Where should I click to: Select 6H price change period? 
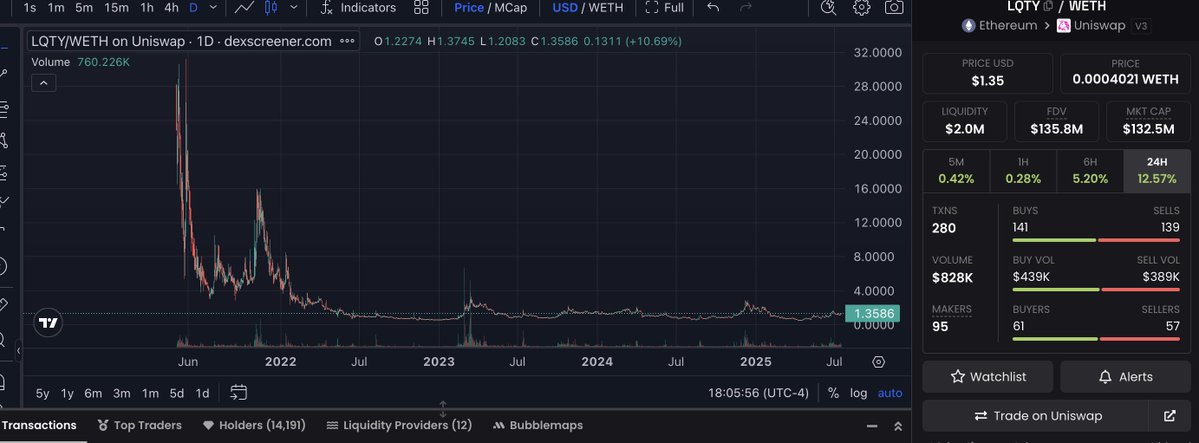(1090, 171)
